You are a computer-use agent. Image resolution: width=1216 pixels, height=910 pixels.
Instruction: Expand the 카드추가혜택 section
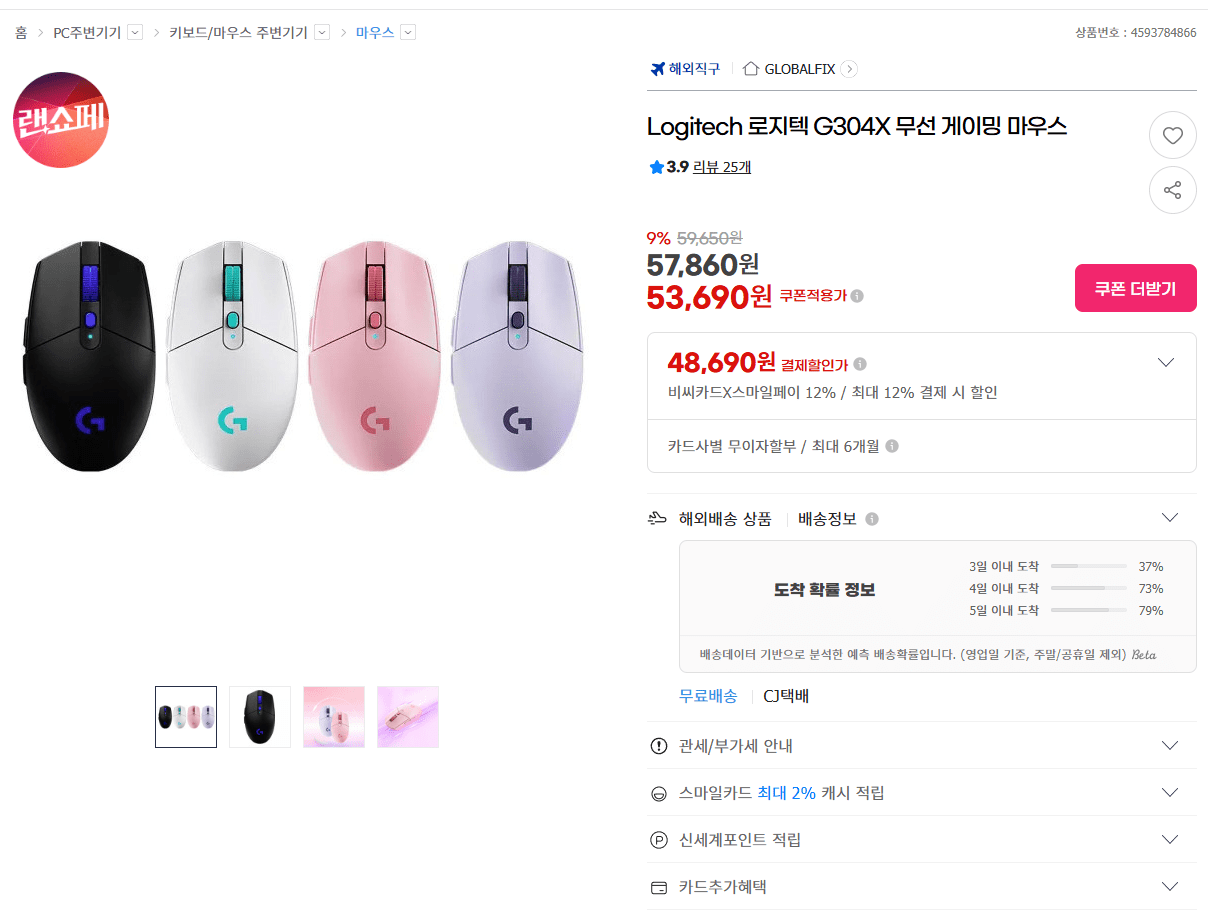pyautogui.click(x=1169, y=885)
